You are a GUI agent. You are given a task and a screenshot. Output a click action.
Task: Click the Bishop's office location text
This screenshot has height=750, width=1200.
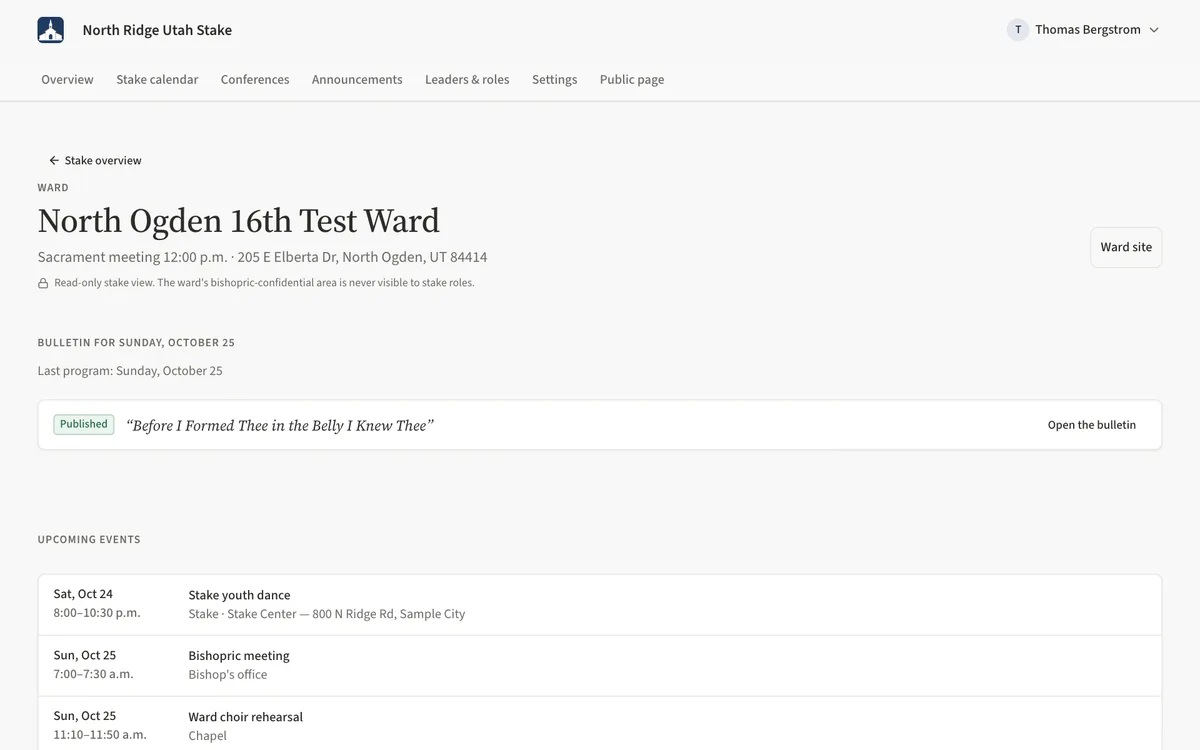tap(228, 675)
